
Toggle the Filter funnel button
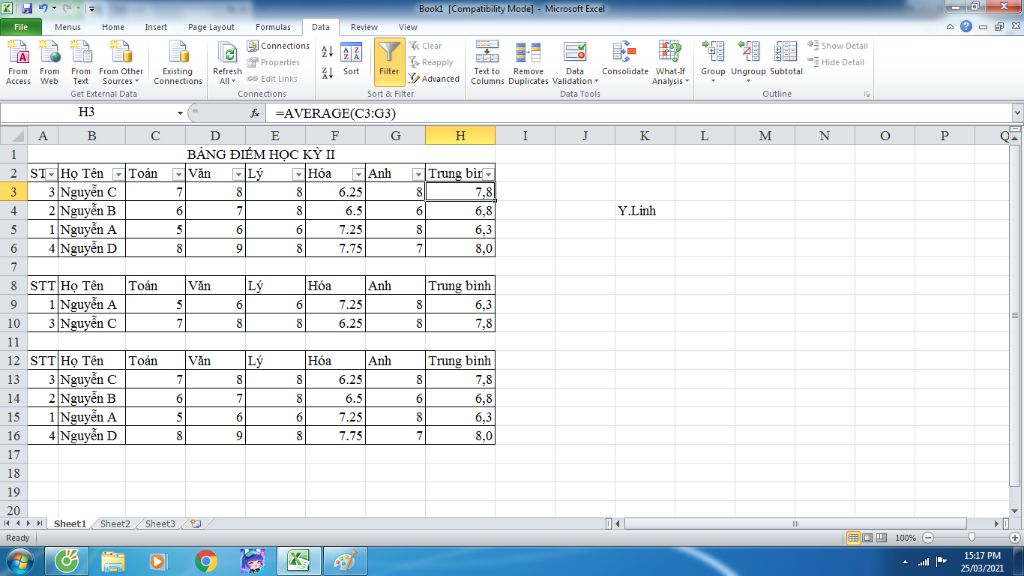point(389,61)
